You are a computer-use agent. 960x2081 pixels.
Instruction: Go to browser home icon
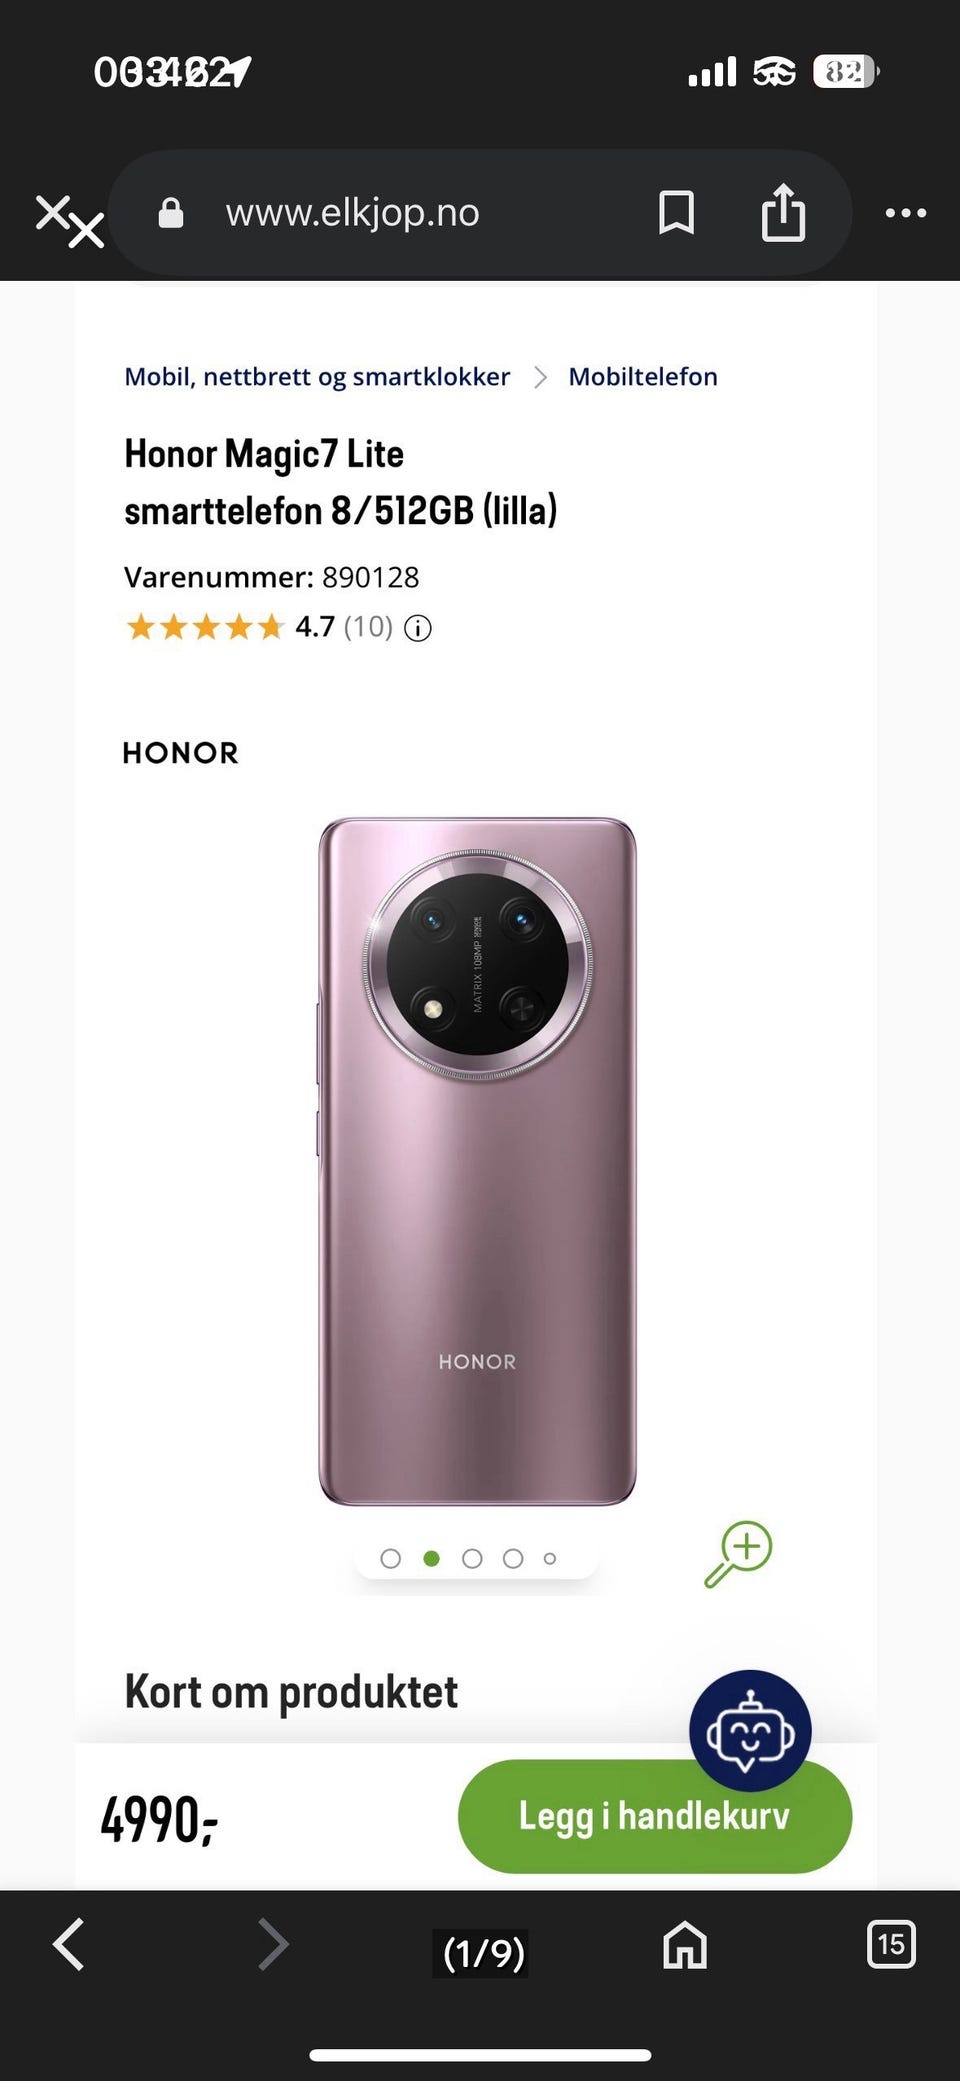point(685,1945)
